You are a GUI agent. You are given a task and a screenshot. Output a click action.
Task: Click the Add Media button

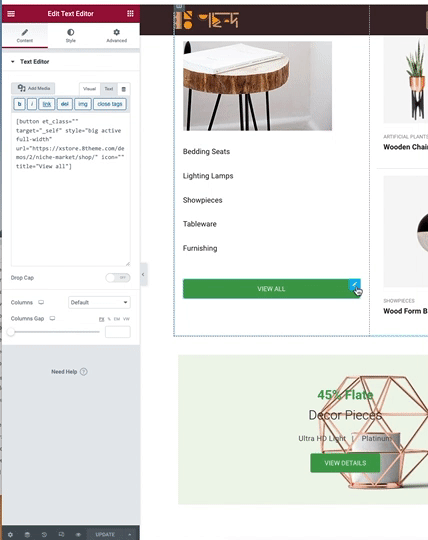[x=33, y=88]
